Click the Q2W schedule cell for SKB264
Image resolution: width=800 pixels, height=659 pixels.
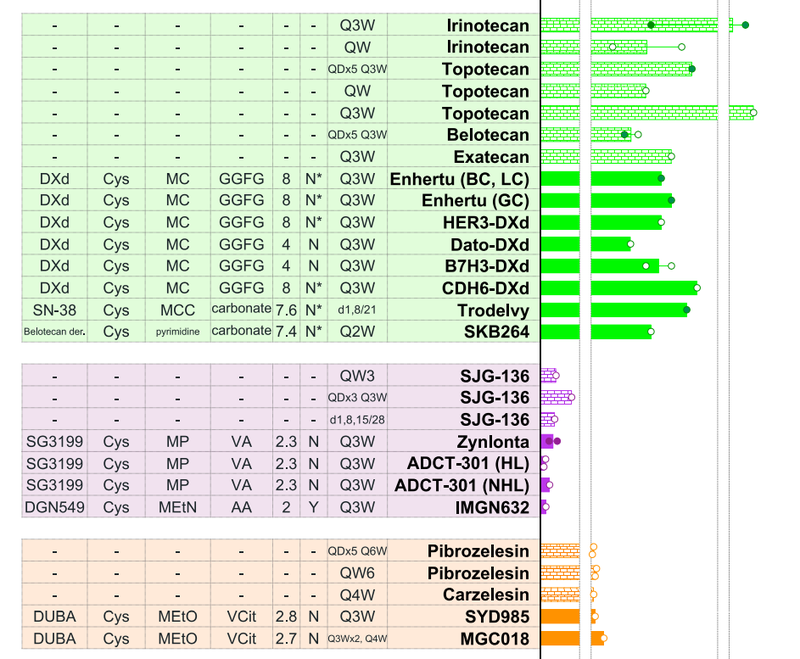357,331
